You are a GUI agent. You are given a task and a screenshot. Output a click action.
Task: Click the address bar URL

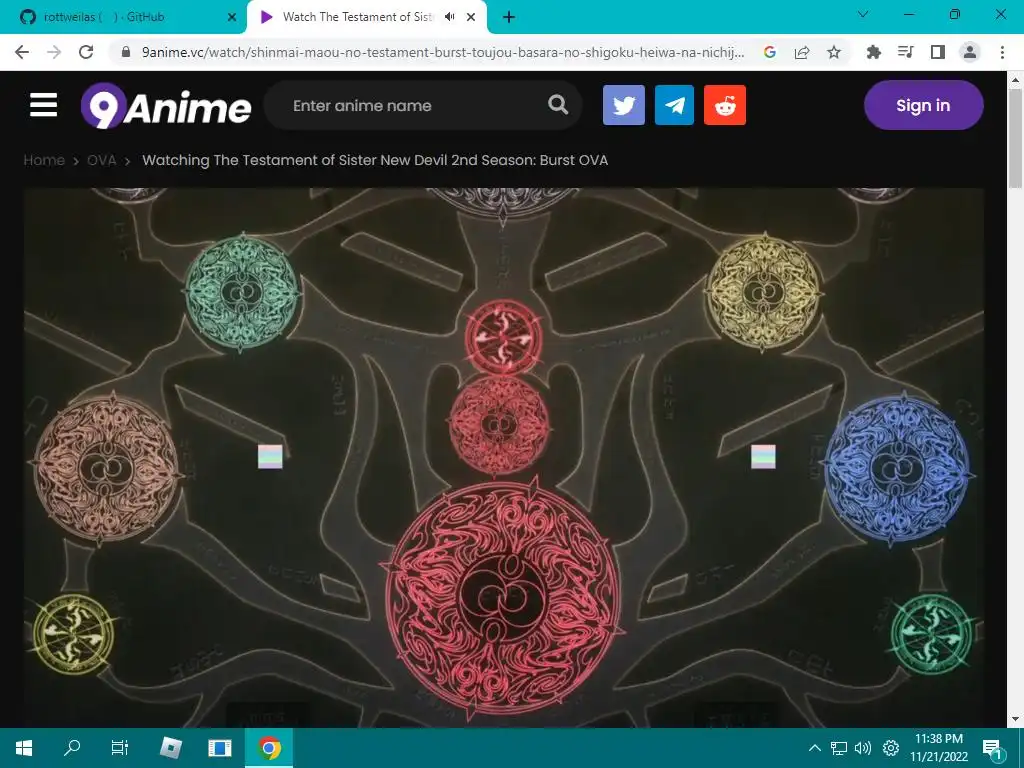pyautogui.click(x=443, y=52)
